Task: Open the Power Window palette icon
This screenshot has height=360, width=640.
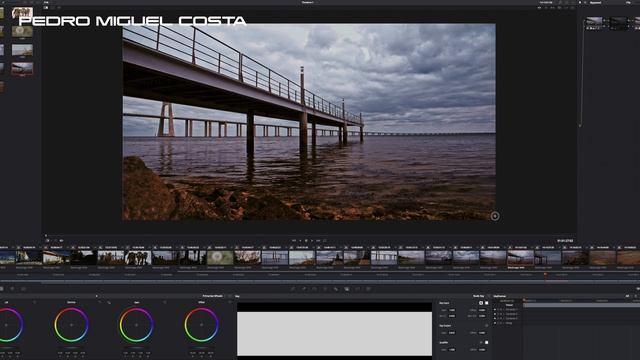Action: pos(314,289)
